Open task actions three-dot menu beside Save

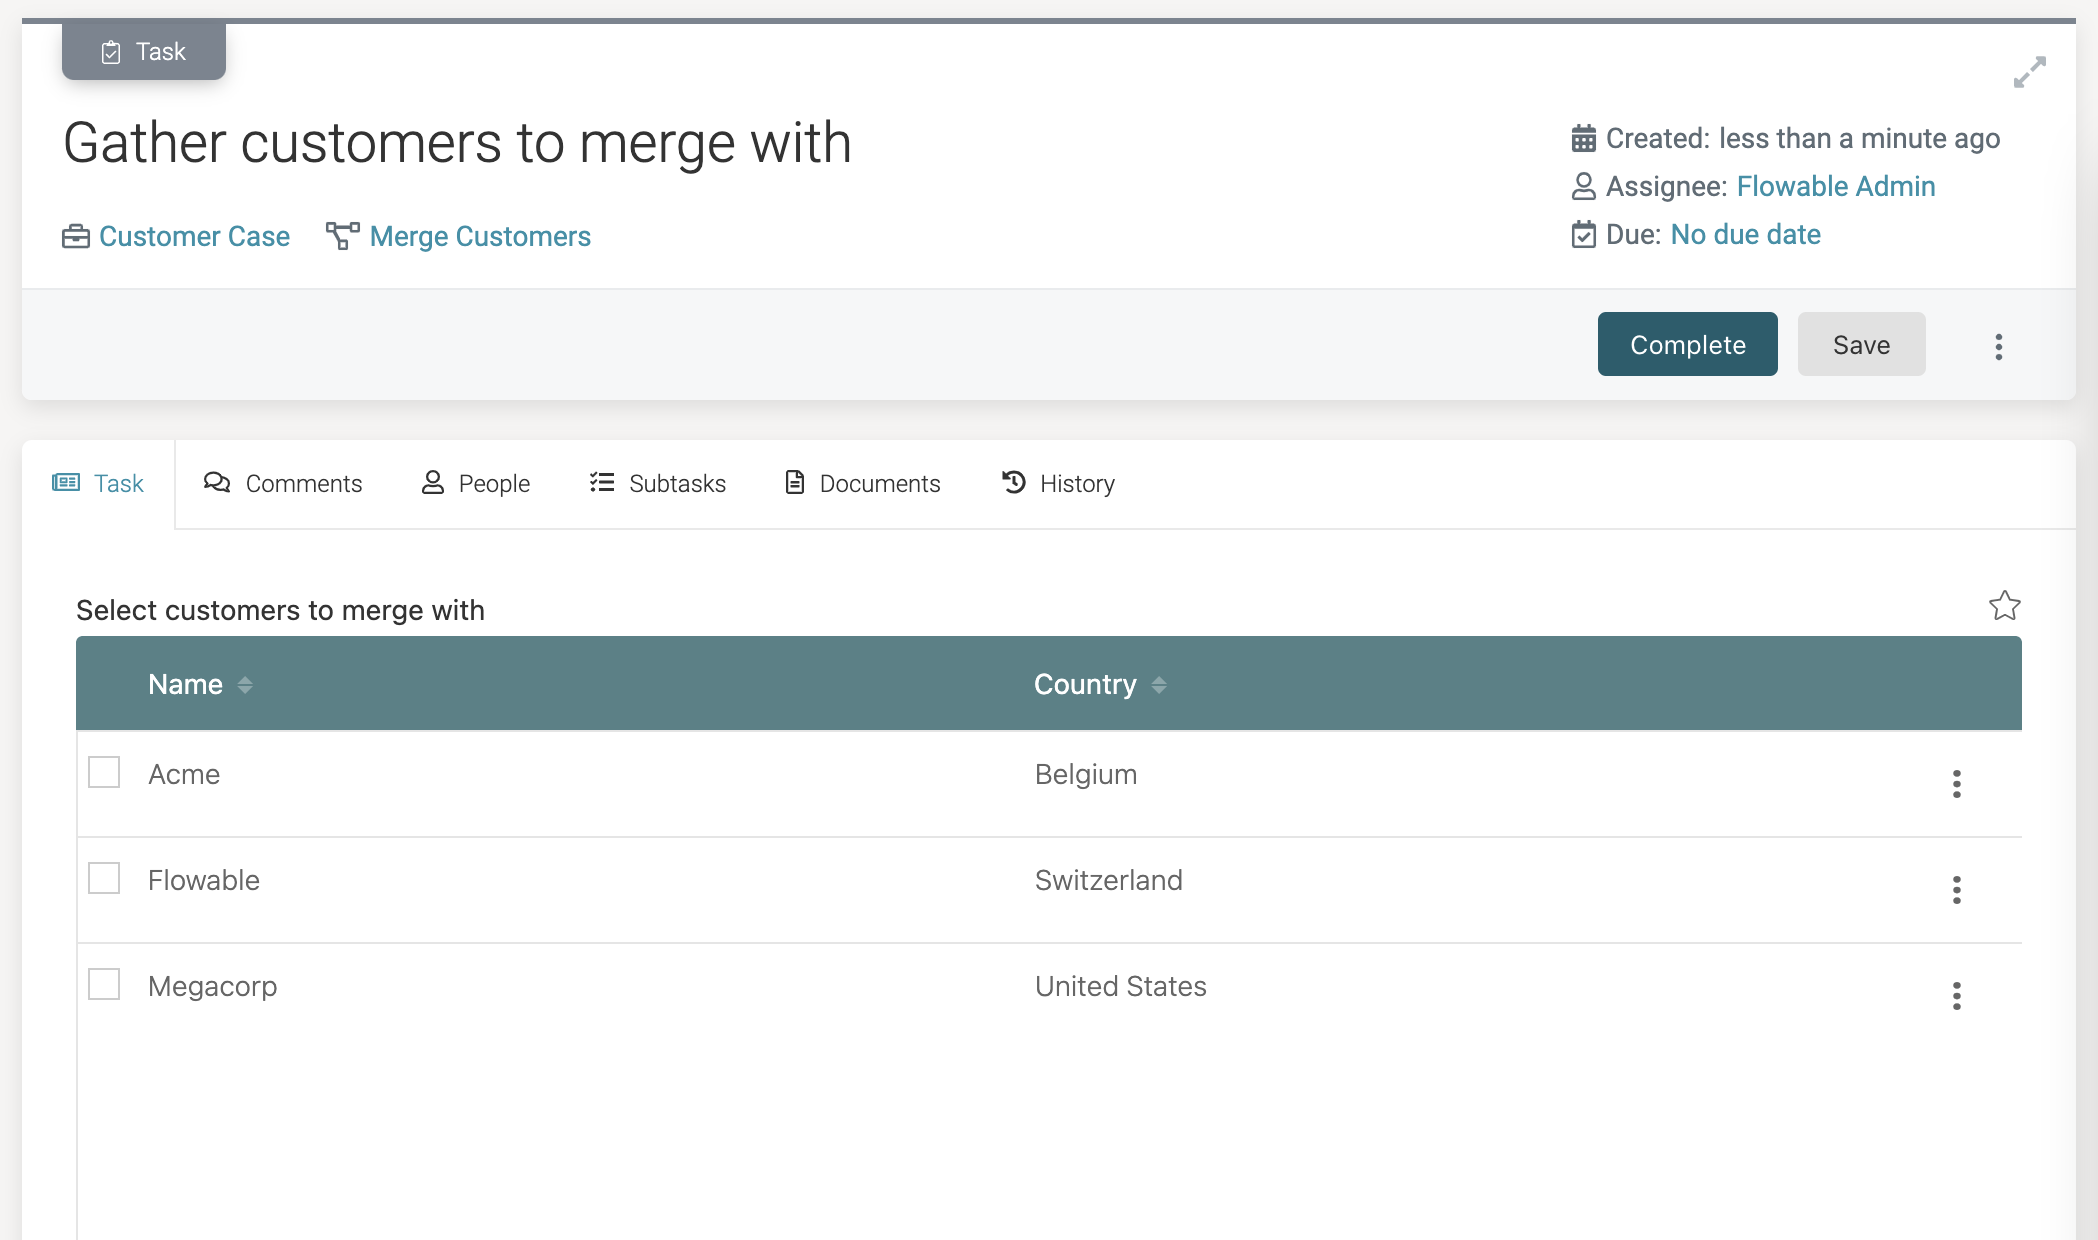[1998, 346]
